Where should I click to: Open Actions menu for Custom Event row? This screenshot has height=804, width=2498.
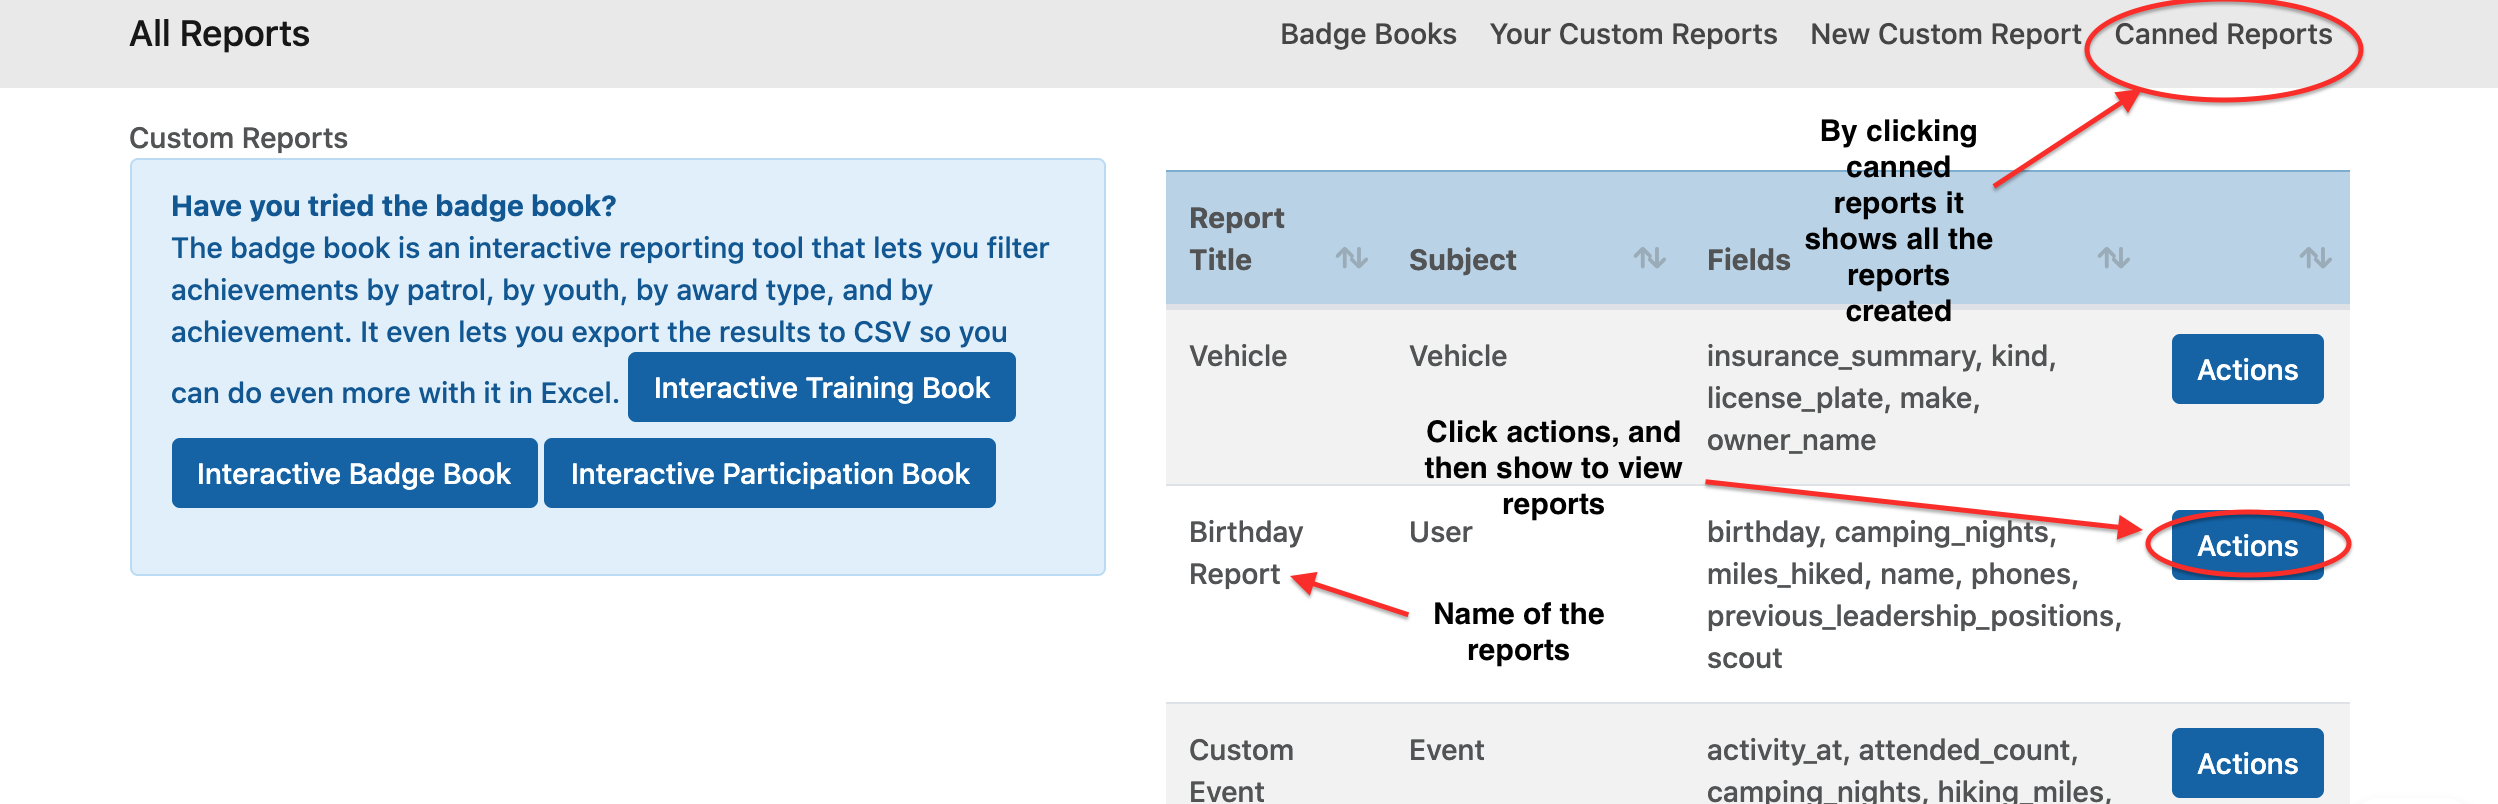tap(2246, 764)
